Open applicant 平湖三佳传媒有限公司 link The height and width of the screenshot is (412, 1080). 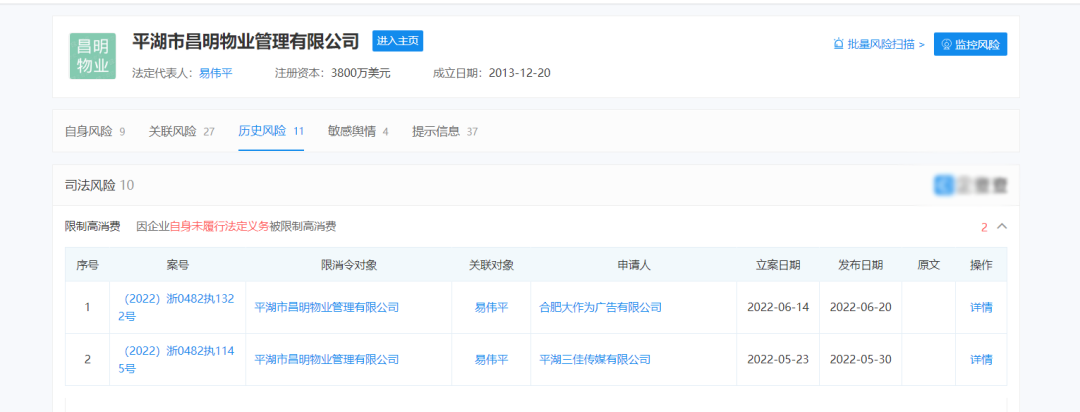click(x=594, y=360)
